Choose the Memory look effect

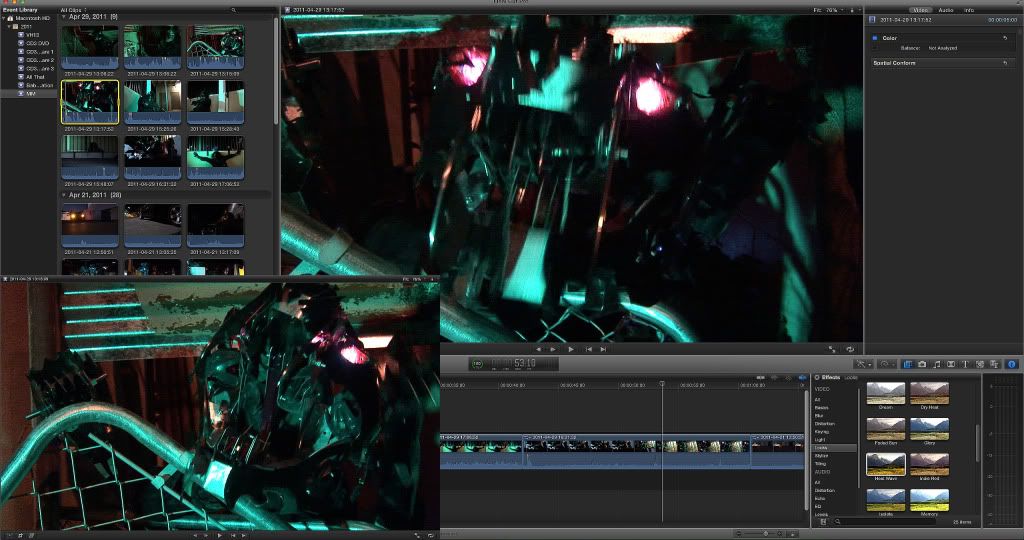point(929,500)
